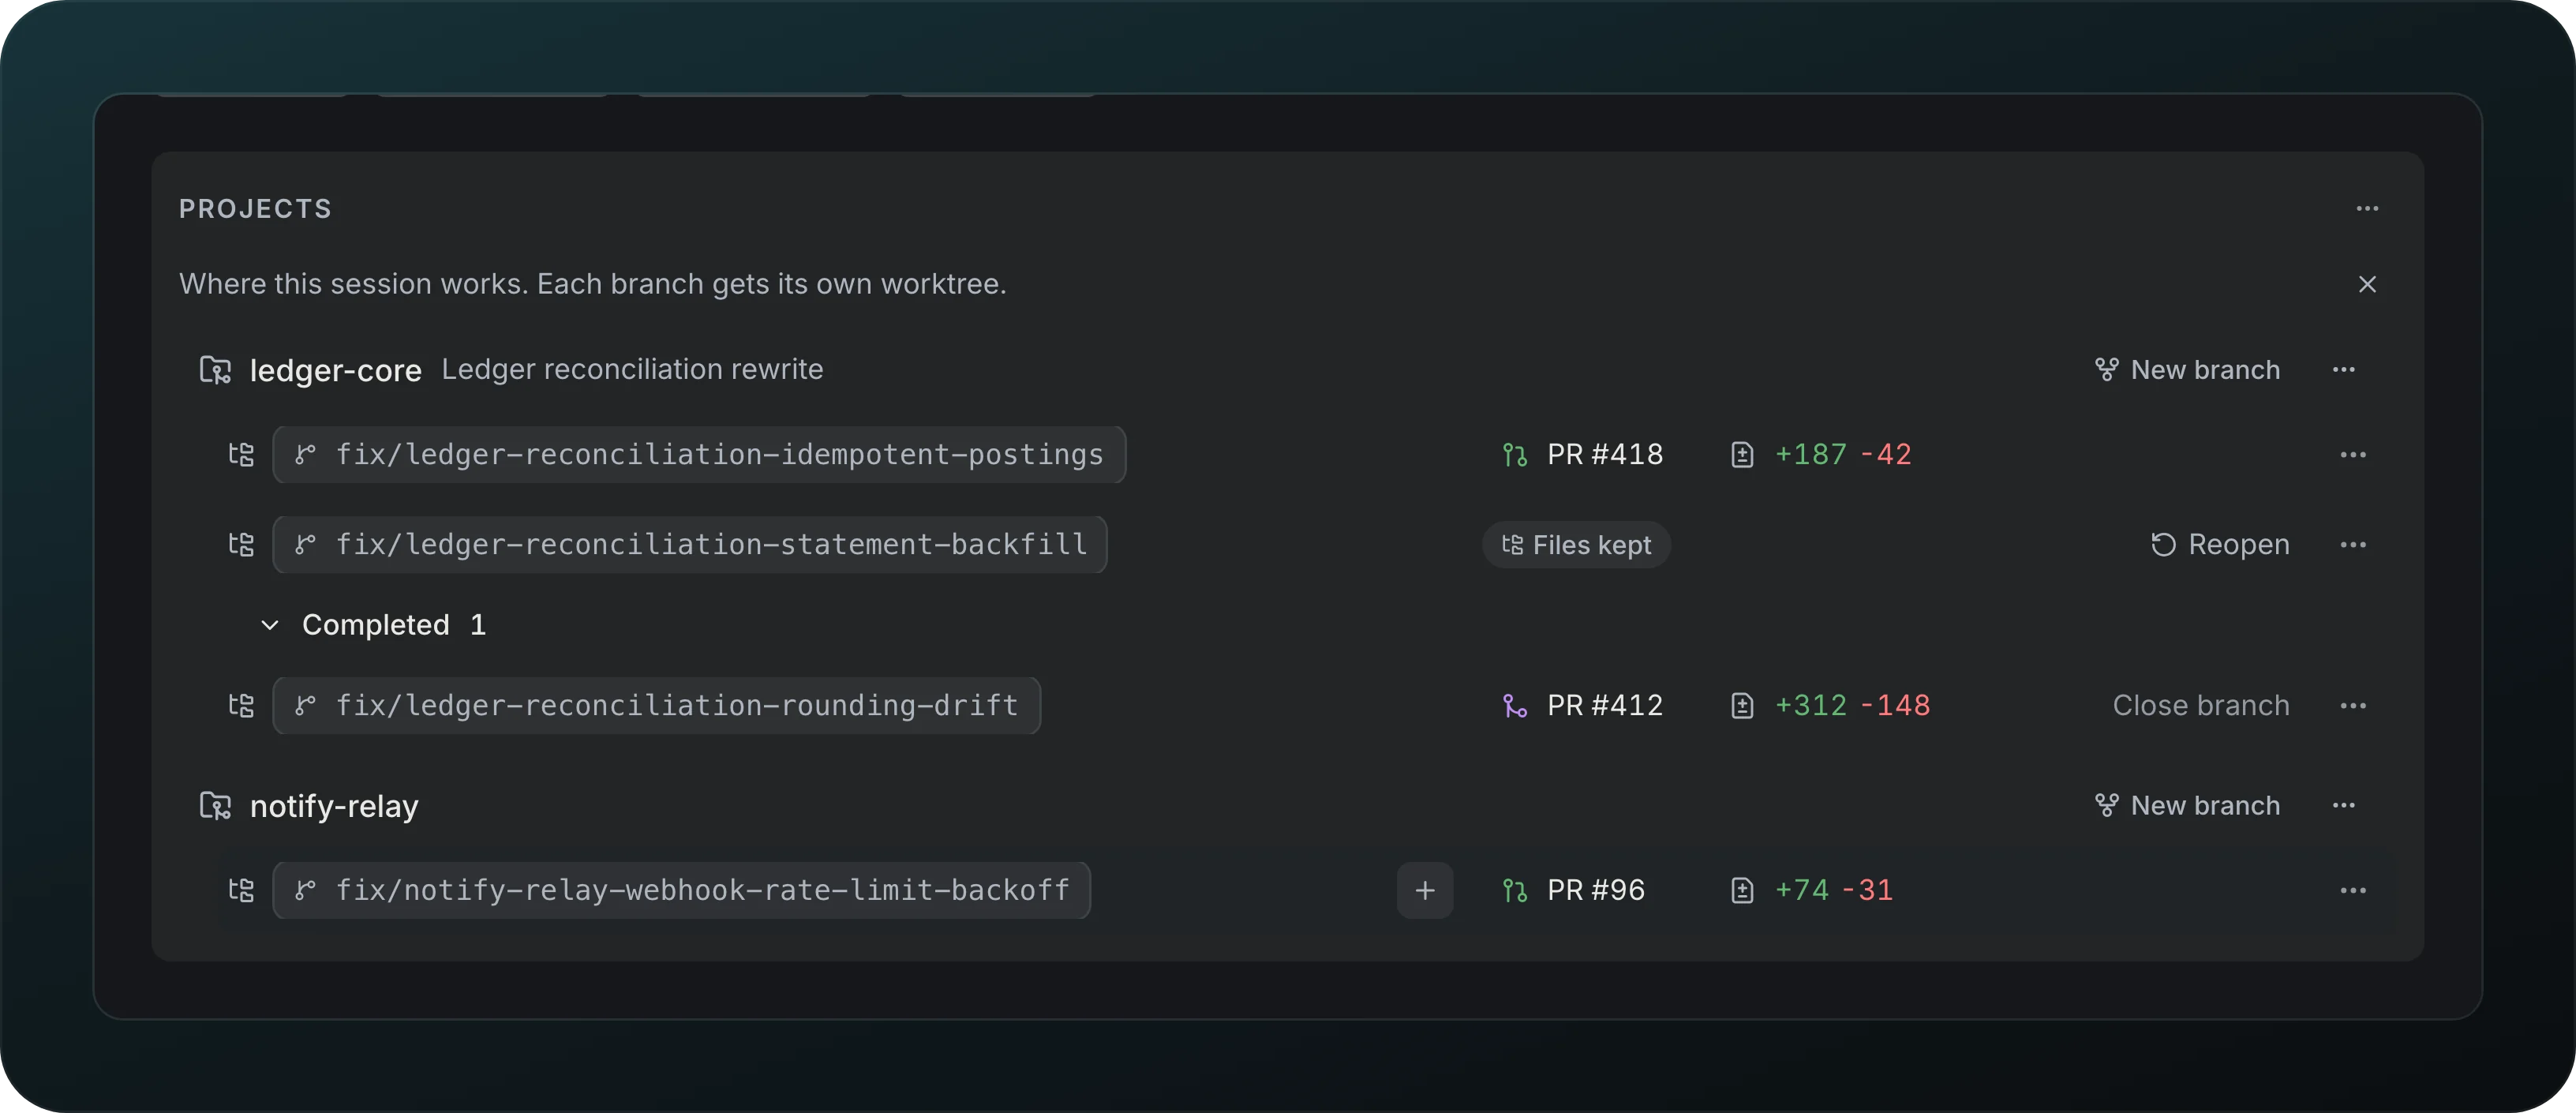Click the ledger-core project name
This screenshot has width=2576, height=1113.
click(335, 370)
